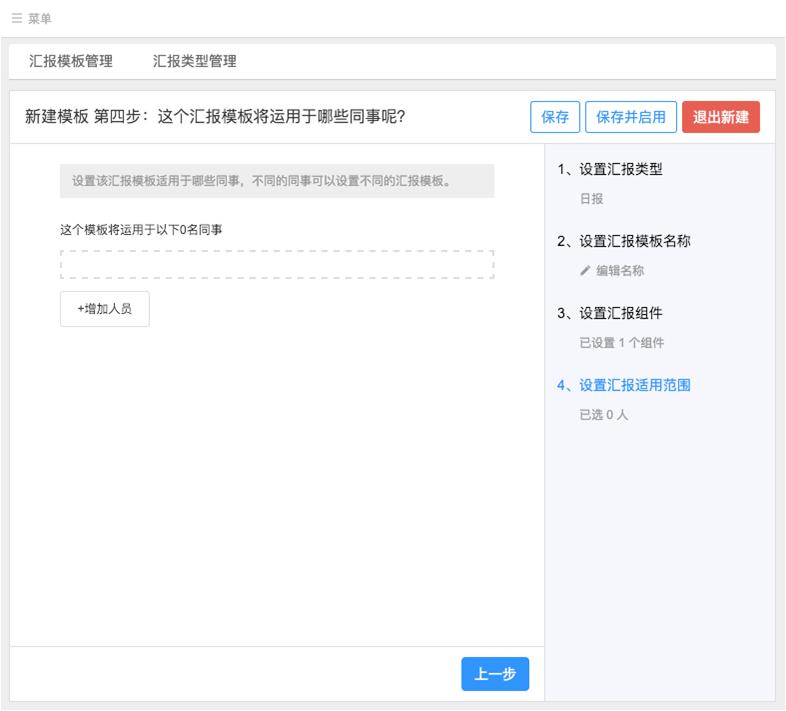This screenshot has width=786, height=711.
Task: Switch to 汇报模板管理 tab
Action: tap(70, 61)
